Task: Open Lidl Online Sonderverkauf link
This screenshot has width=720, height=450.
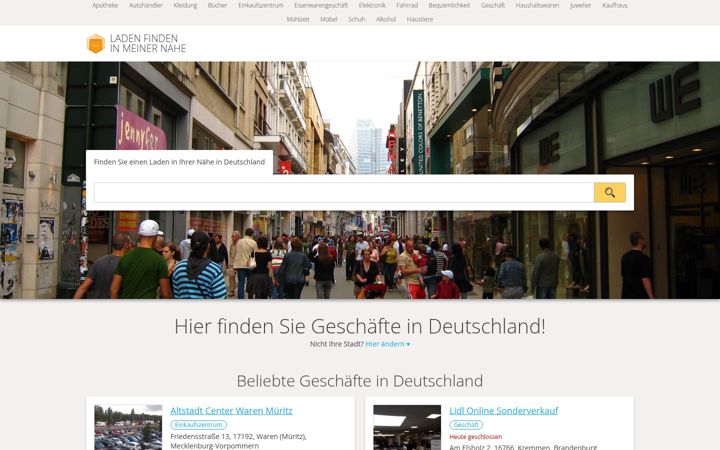Action: [504, 411]
